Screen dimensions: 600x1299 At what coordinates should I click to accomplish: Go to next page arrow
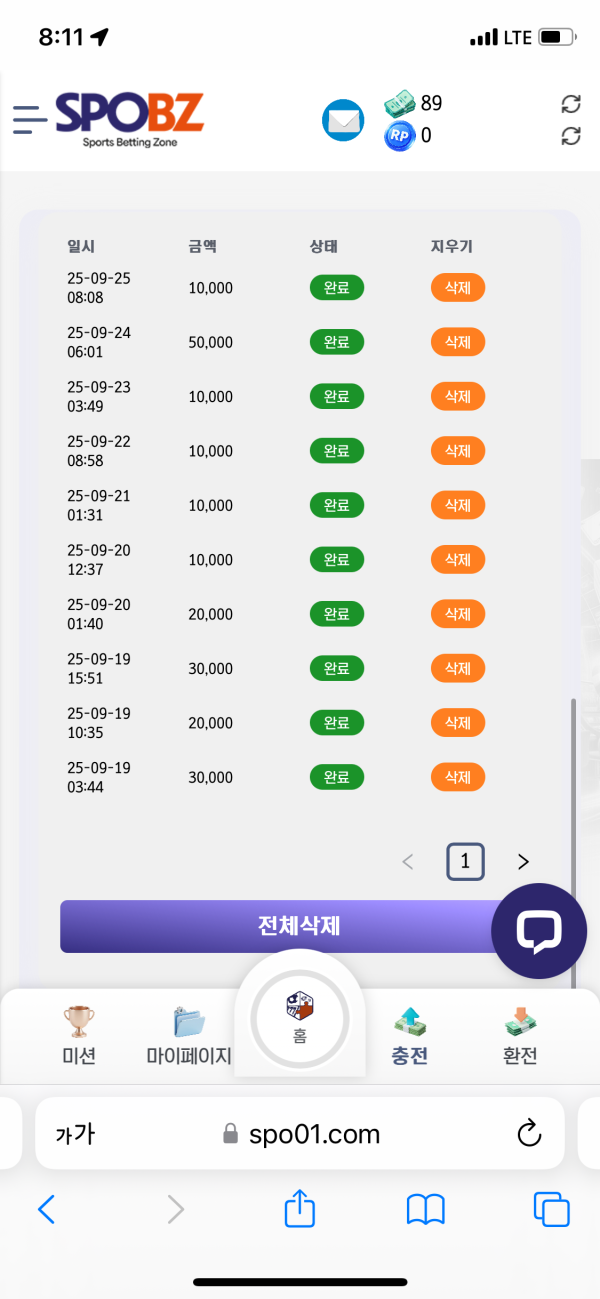tap(523, 862)
